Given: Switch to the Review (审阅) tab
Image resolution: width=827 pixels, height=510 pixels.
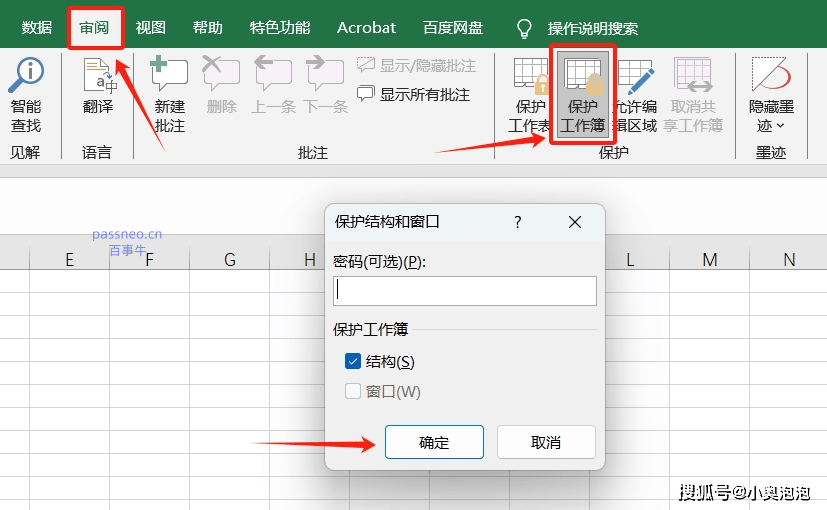Looking at the screenshot, I should click(x=95, y=28).
